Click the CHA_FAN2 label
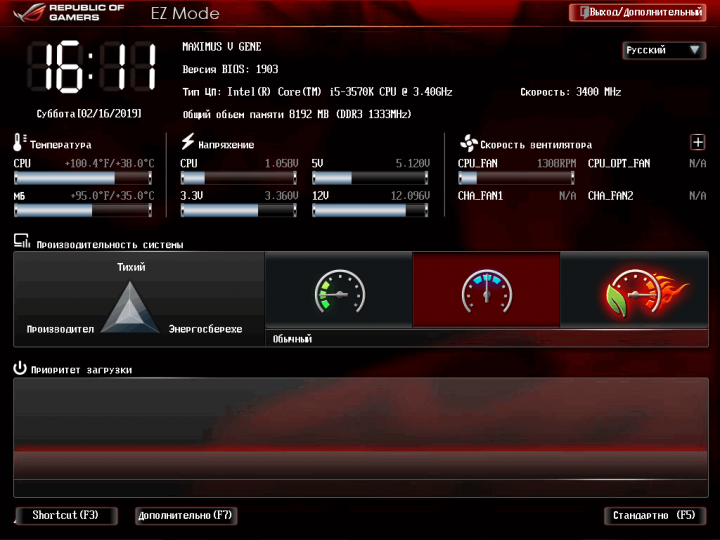 (x=610, y=196)
